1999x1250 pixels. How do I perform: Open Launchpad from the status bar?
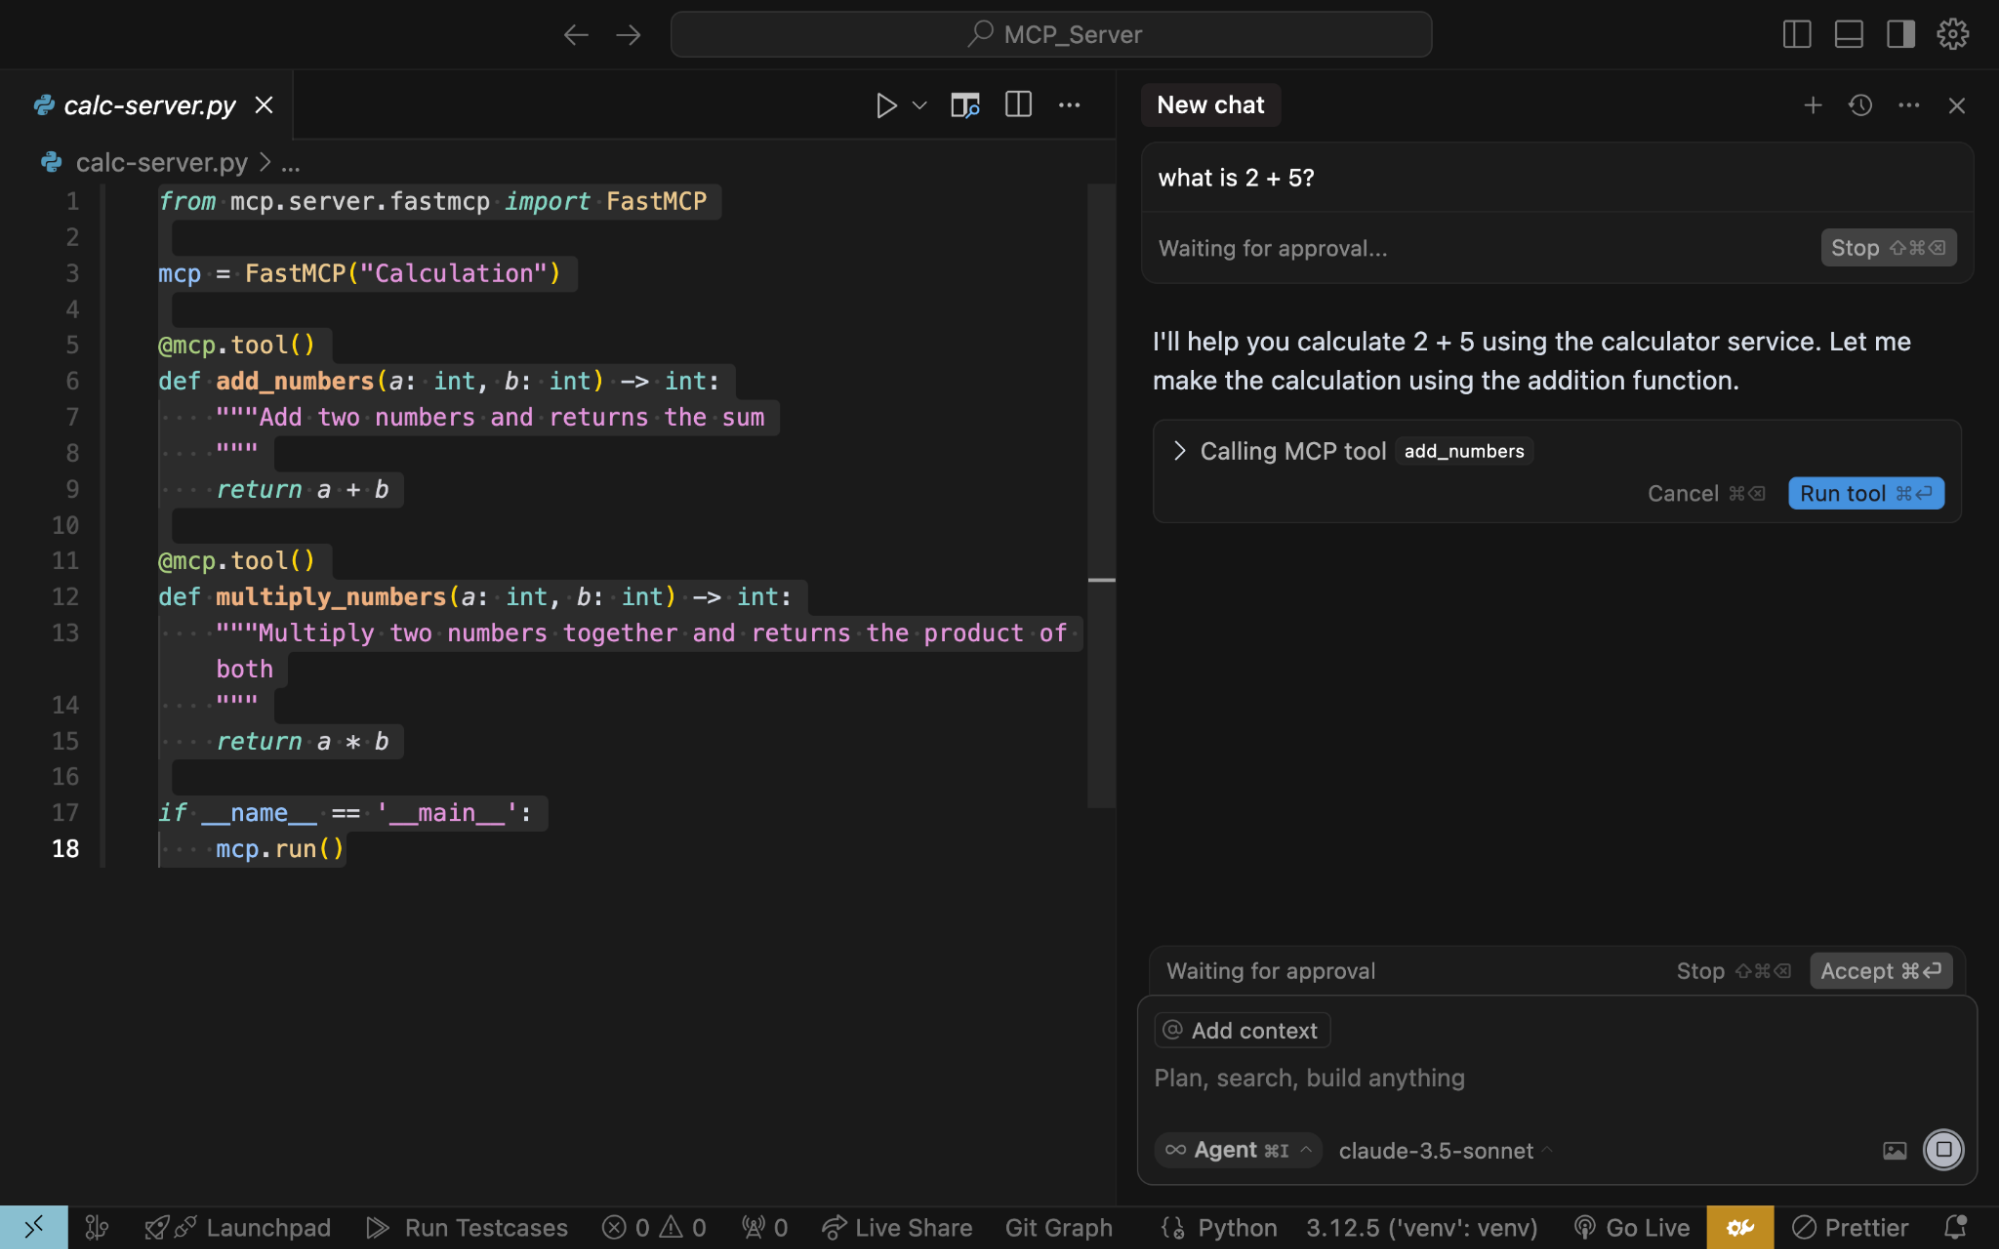pyautogui.click(x=237, y=1227)
